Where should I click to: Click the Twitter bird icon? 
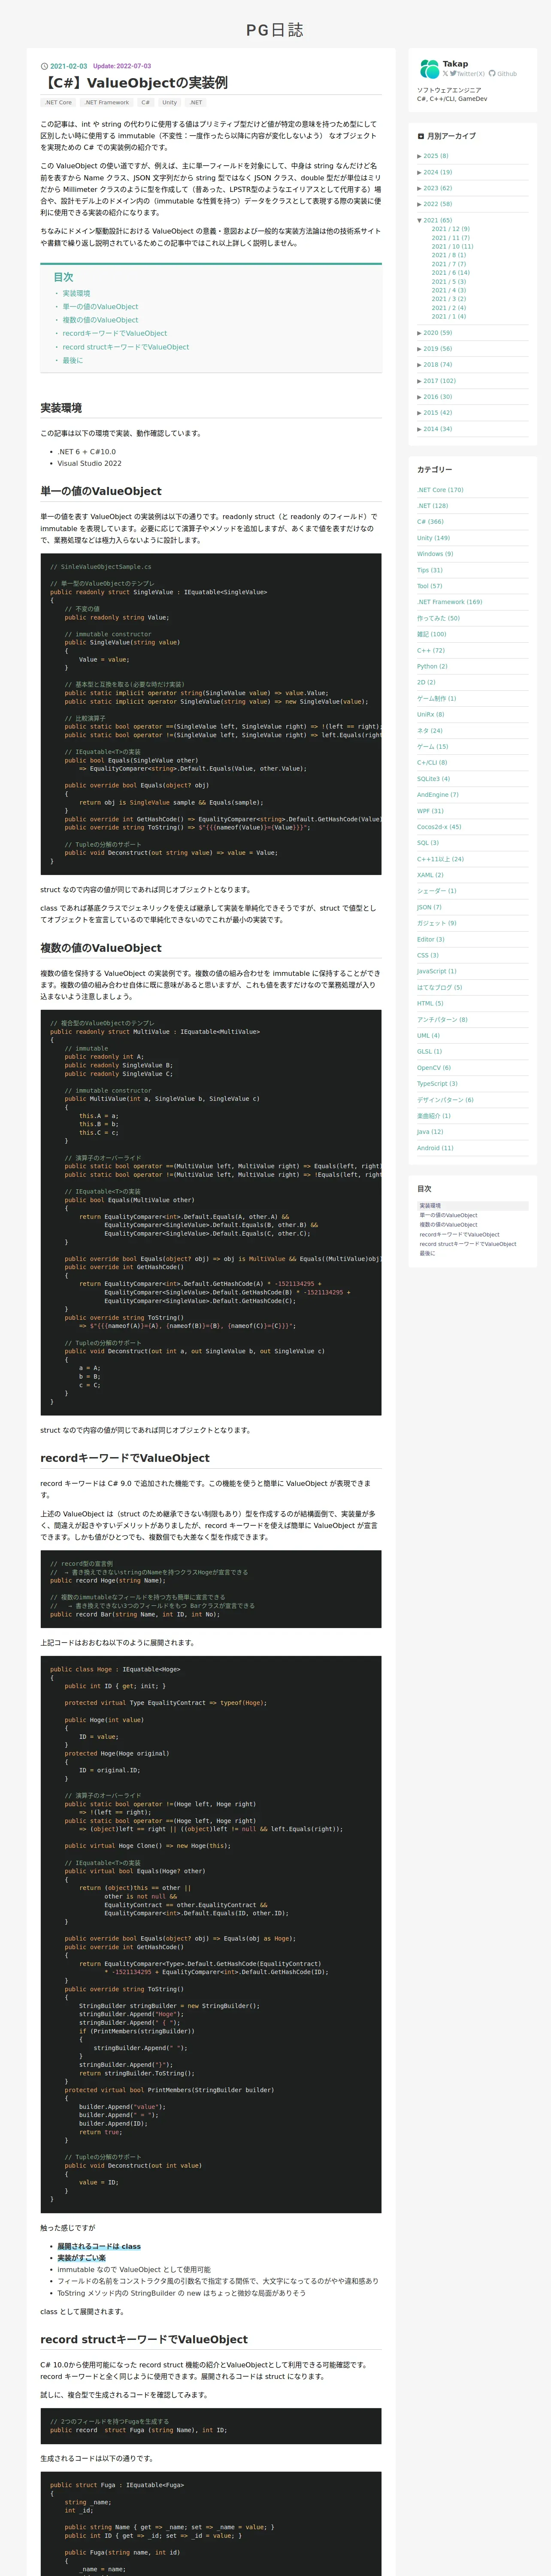click(x=453, y=73)
